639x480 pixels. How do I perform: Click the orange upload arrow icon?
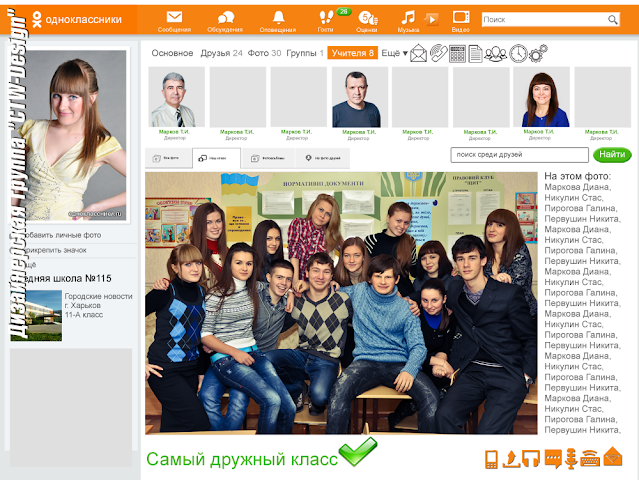[x=511, y=459]
